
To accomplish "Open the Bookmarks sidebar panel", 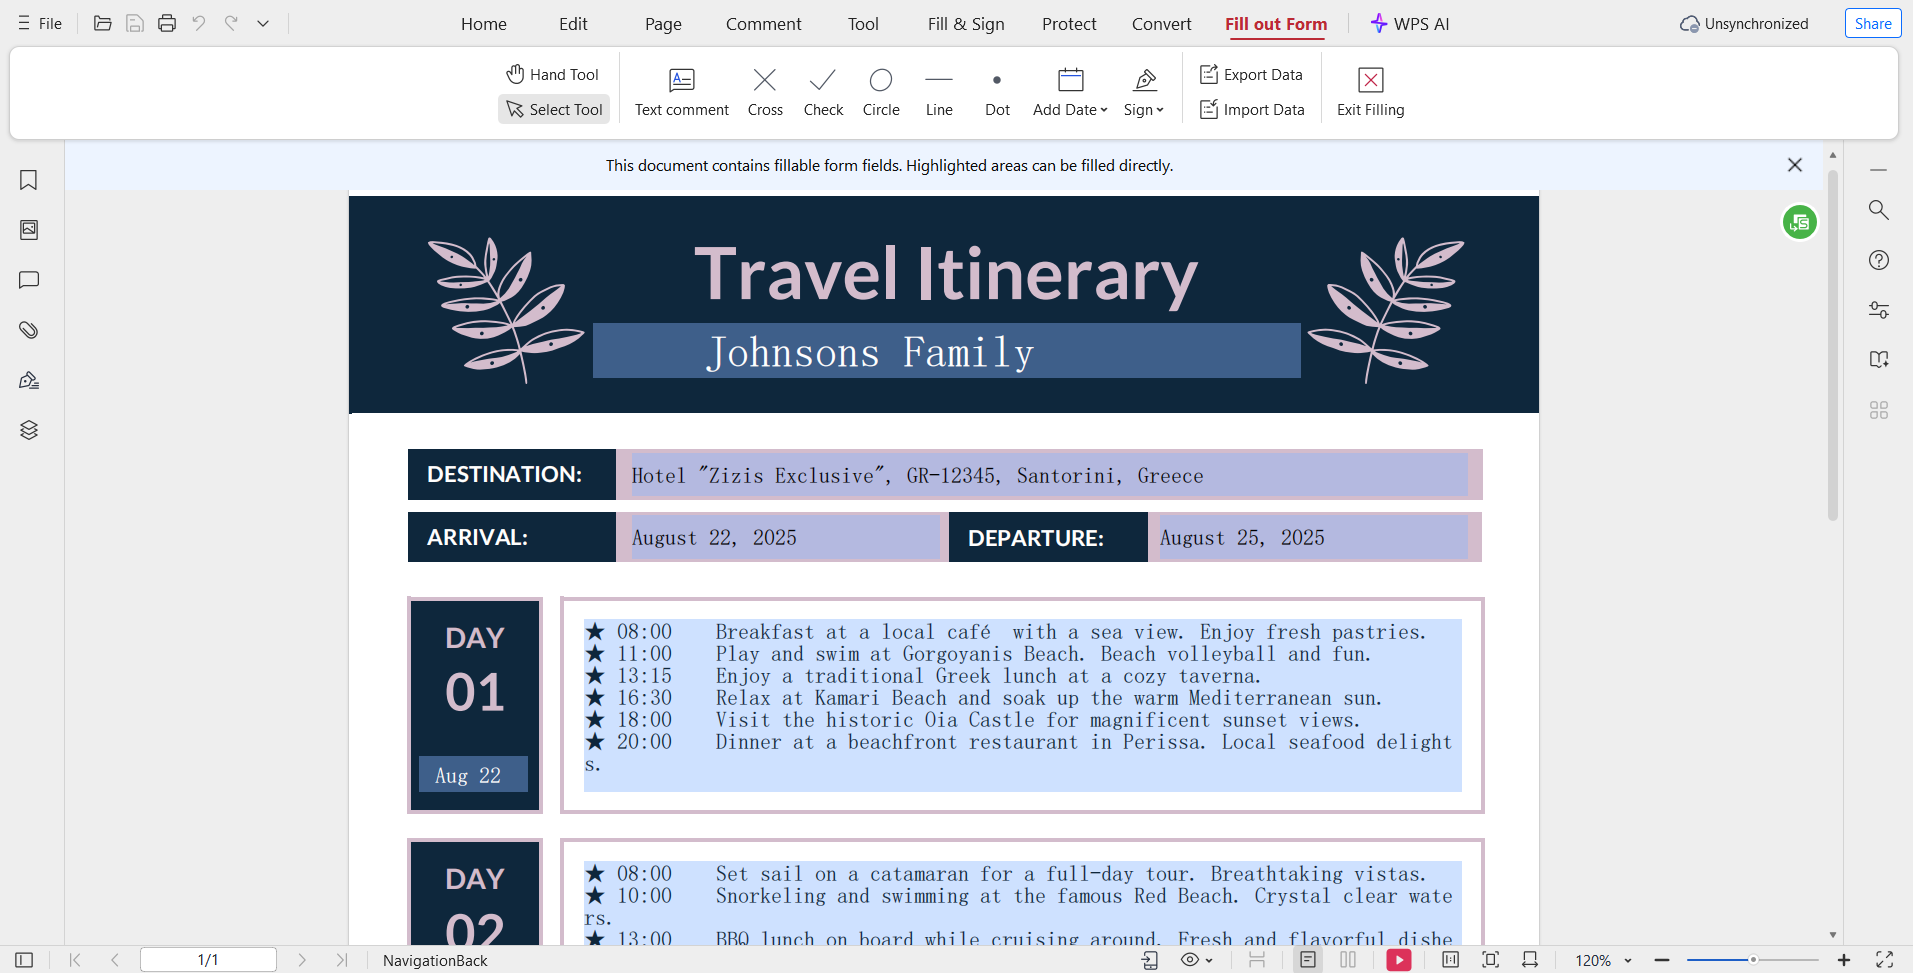I will [x=29, y=180].
